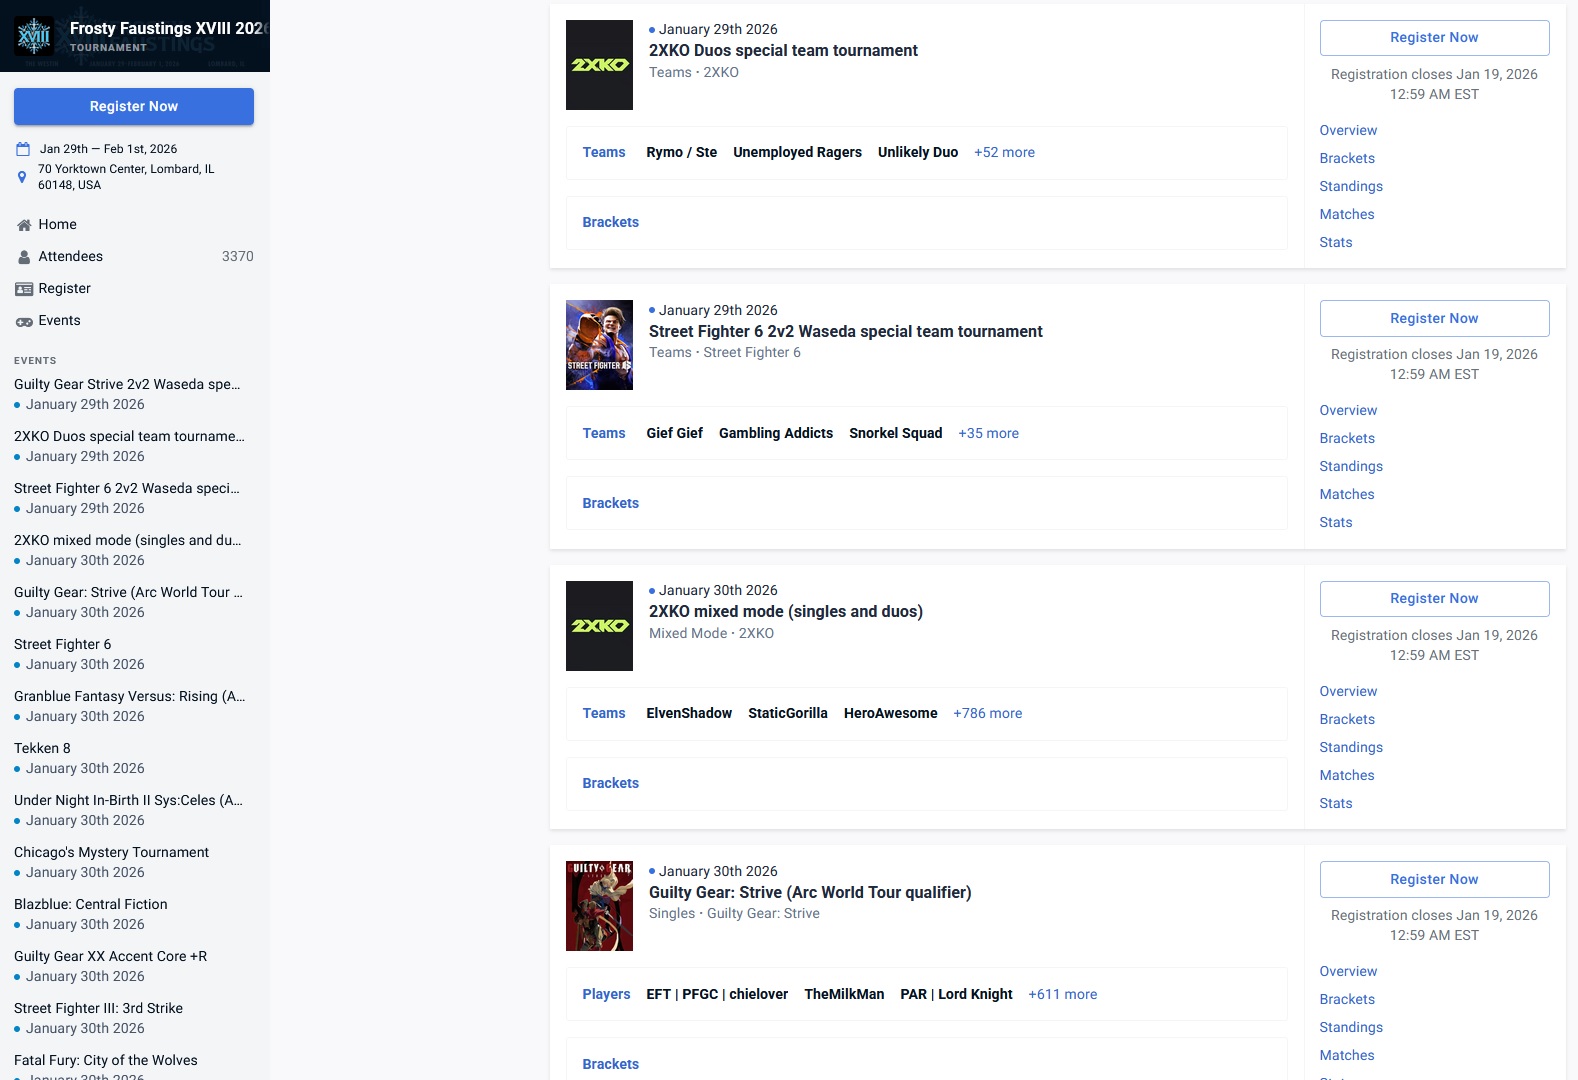Open Matches for 2XKO Duos tournament

pos(1347,215)
